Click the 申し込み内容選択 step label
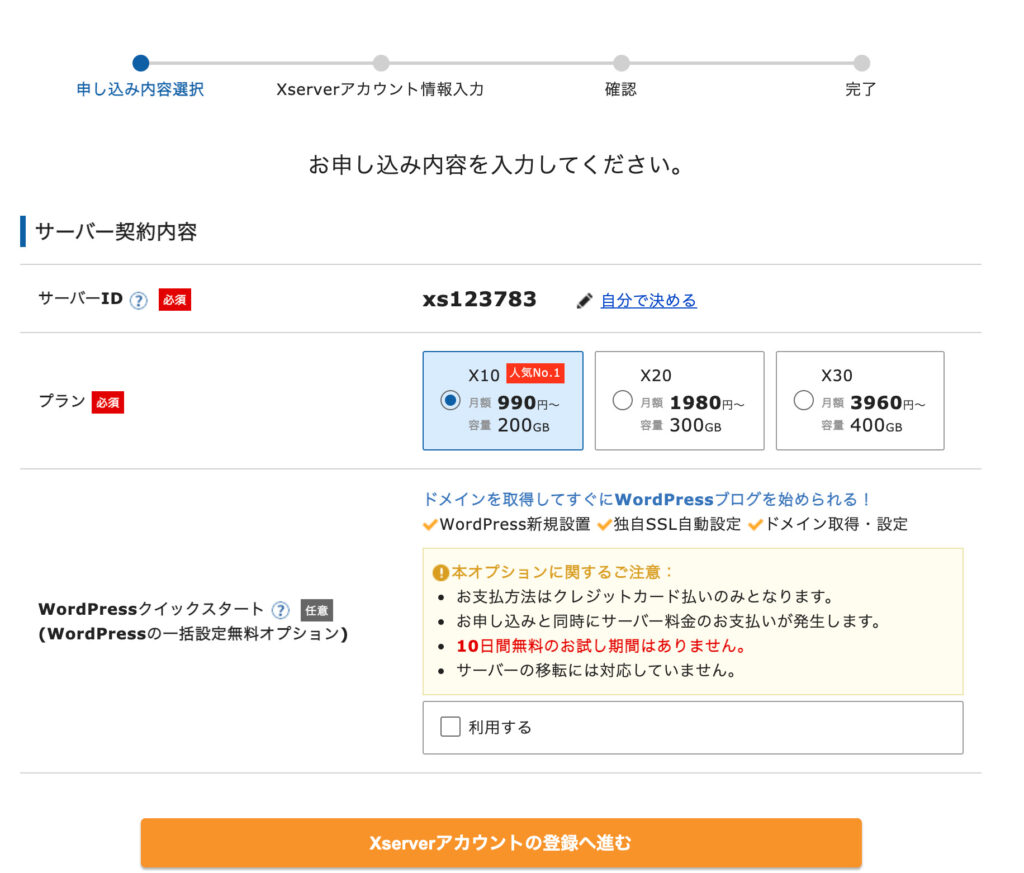The width and height of the screenshot is (1024, 873). click(140, 89)
